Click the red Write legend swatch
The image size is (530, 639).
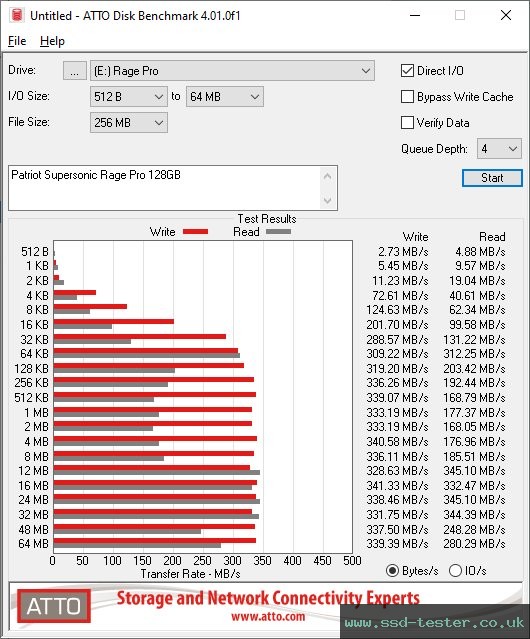point(196,231)
